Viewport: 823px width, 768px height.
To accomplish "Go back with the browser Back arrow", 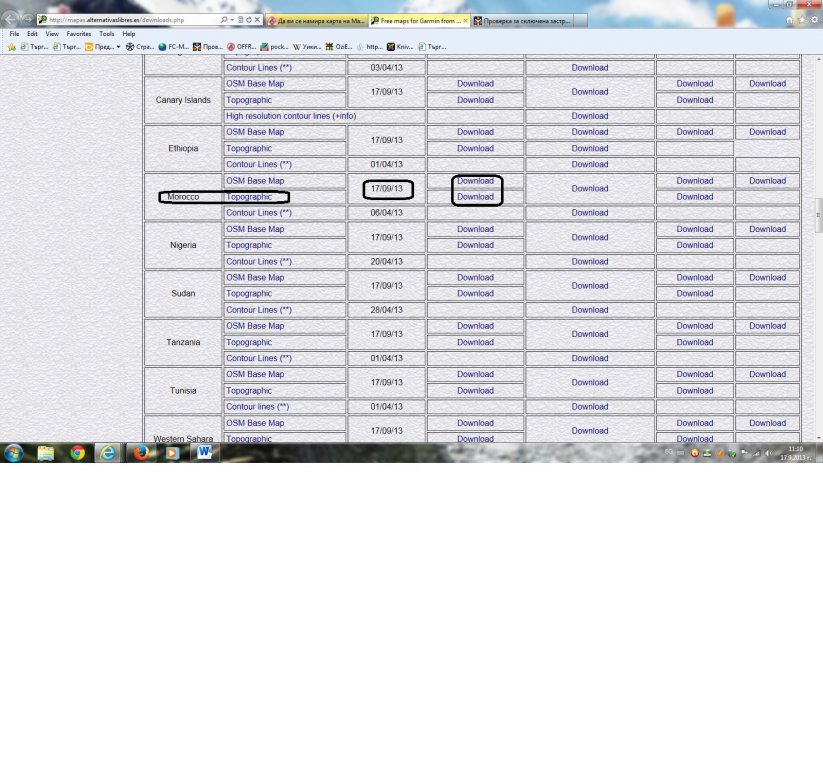I will click(x=10, y=19).
